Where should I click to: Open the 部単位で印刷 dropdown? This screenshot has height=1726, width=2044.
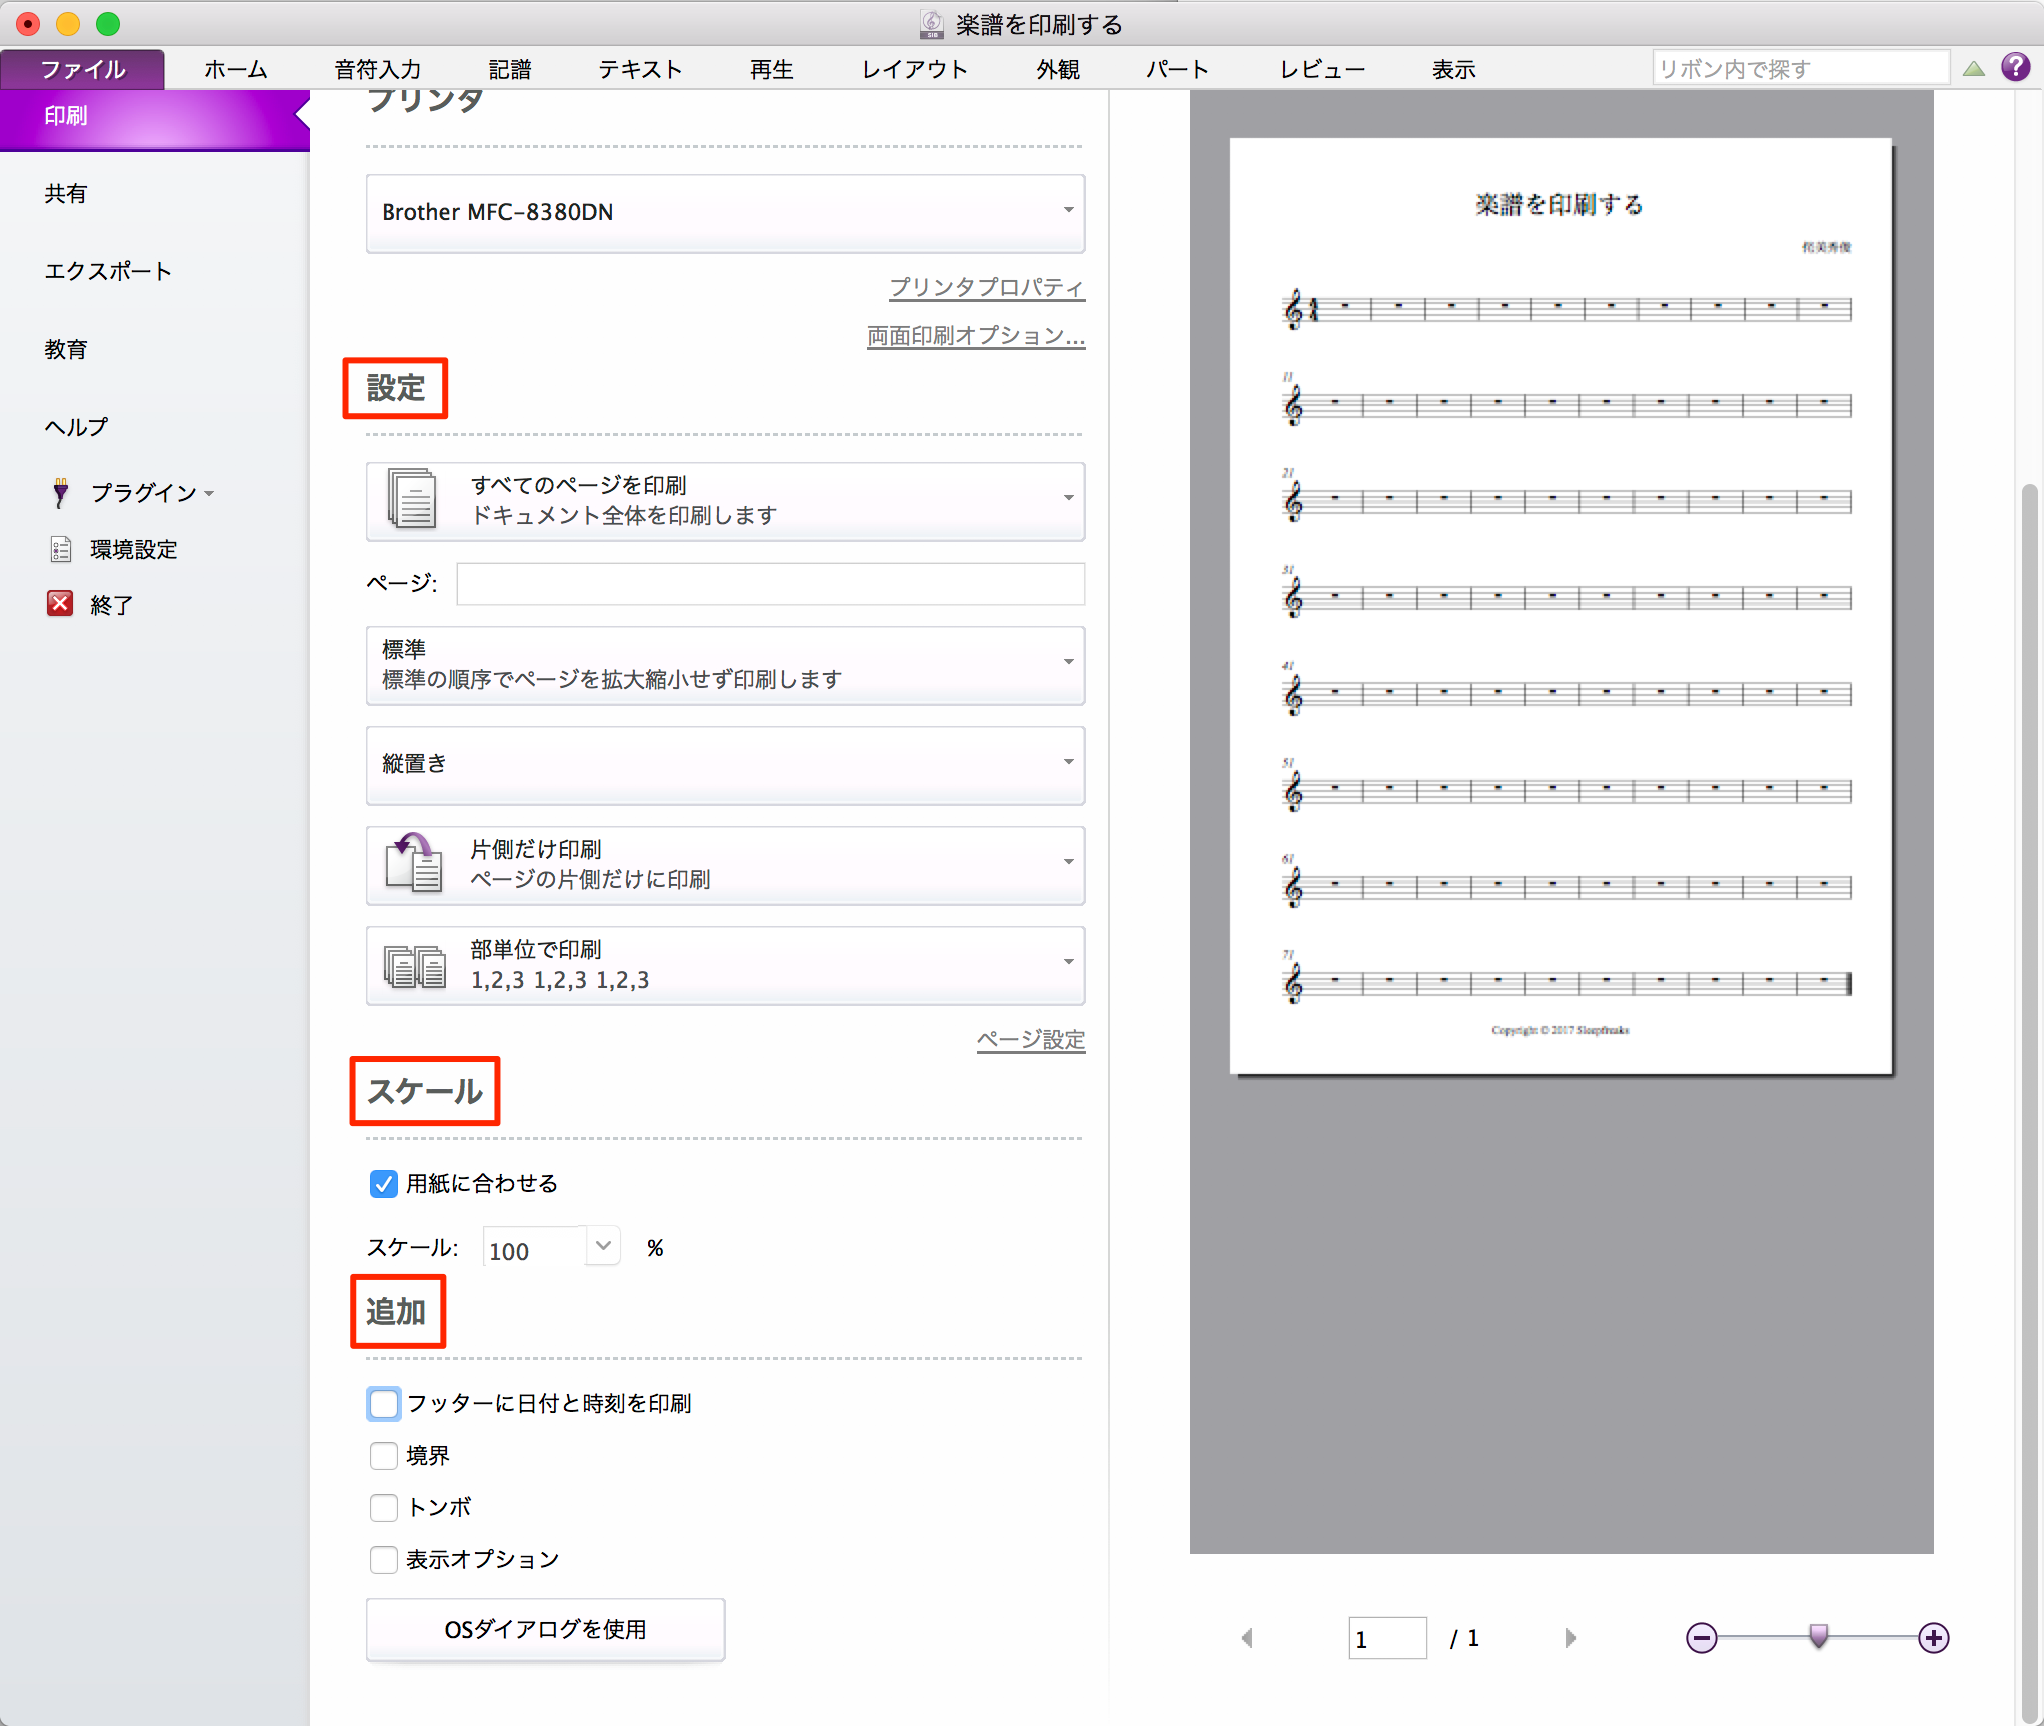click(x=725, y=964)
